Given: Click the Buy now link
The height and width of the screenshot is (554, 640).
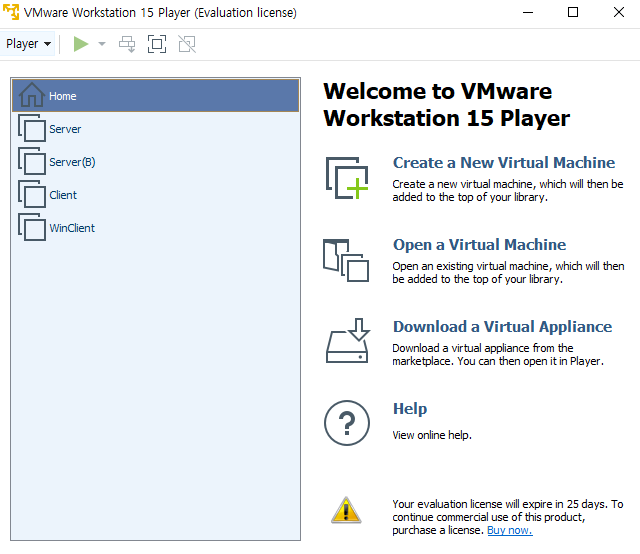Looking at the screenshot, I should [510, 530].
